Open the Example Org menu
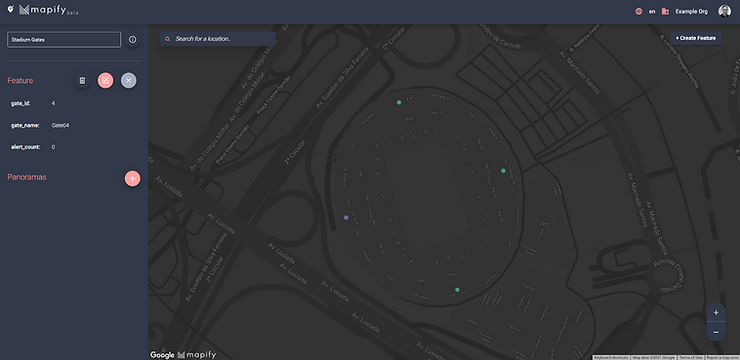 click(x=691, y=11)
